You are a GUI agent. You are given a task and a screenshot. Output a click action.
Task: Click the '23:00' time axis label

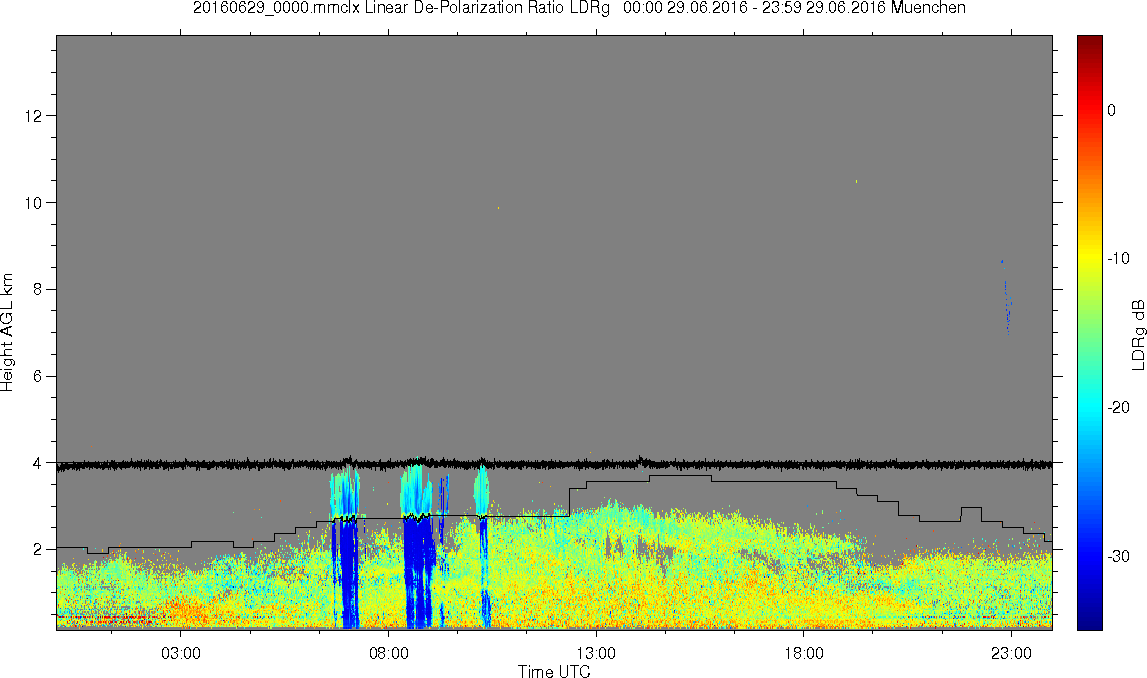click(1012, 653)
